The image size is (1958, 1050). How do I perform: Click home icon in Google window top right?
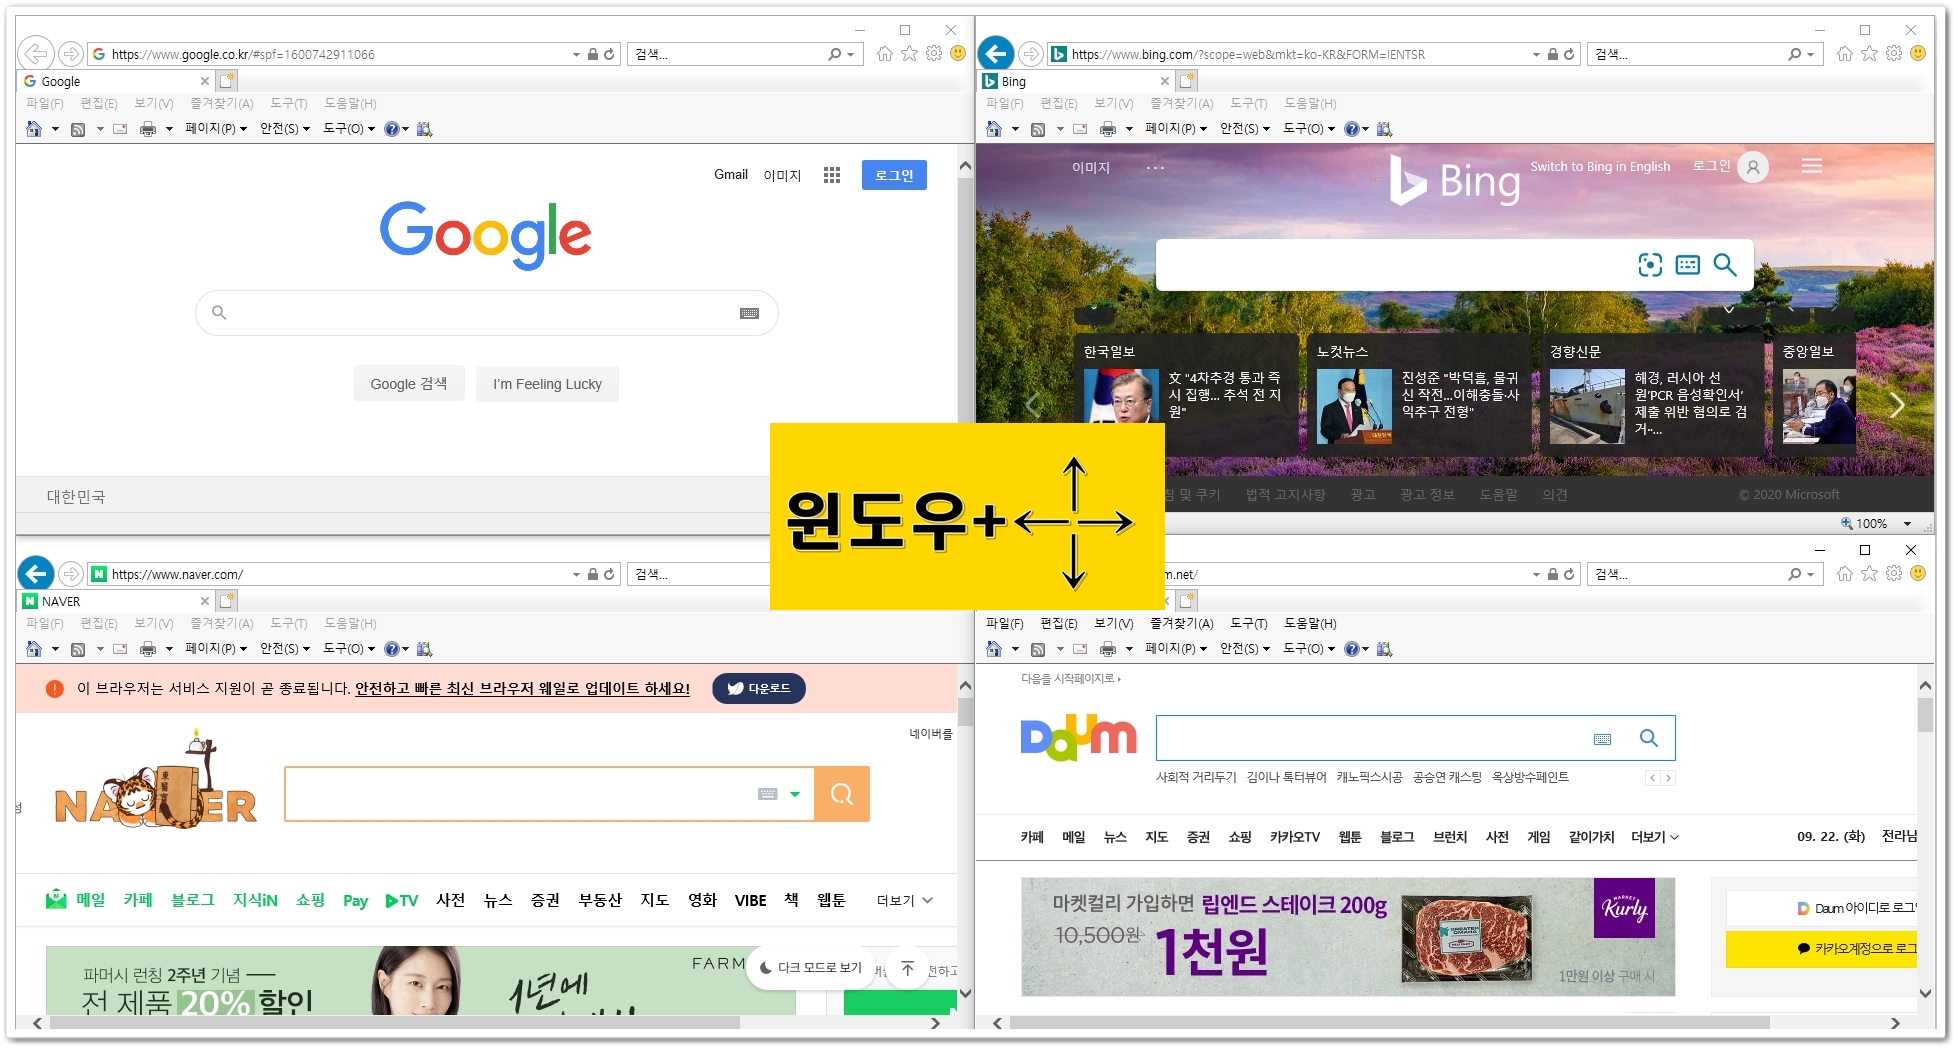click(x=884, y=53)
